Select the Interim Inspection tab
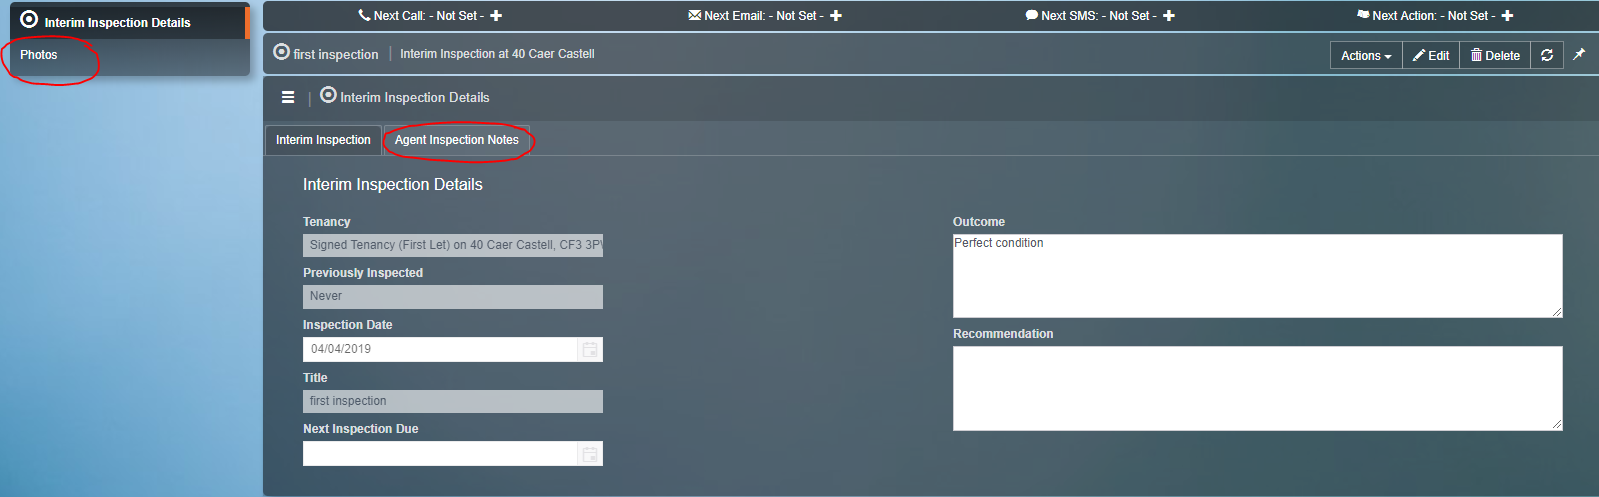Image resolution: width=1599 pixels, height=497 pixels. click(323, 140)
